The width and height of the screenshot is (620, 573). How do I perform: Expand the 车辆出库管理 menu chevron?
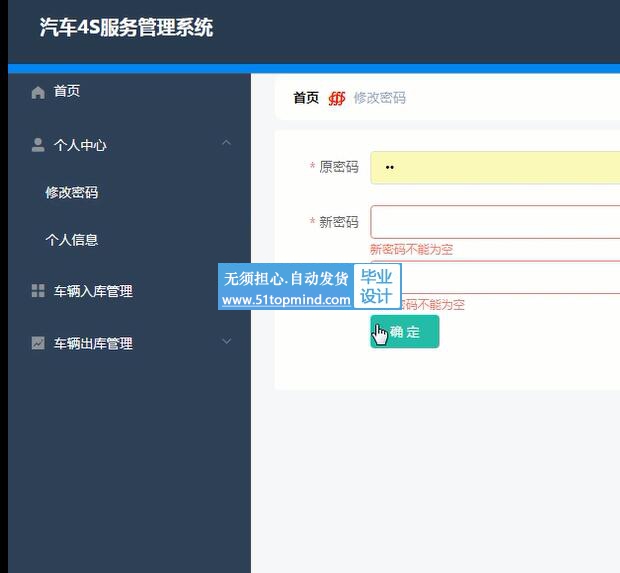tap(227, 341)
